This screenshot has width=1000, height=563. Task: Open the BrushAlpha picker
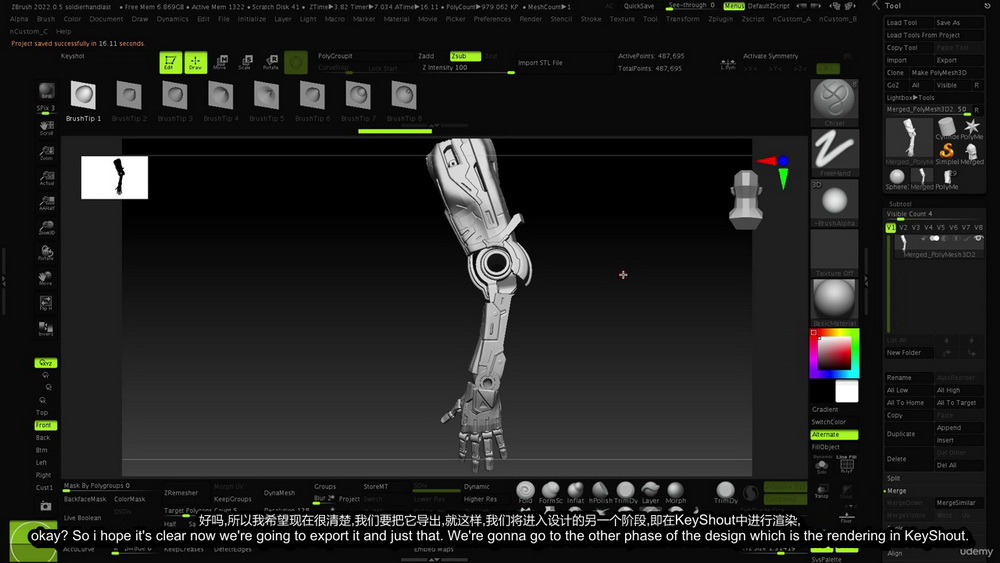(834, 203)
